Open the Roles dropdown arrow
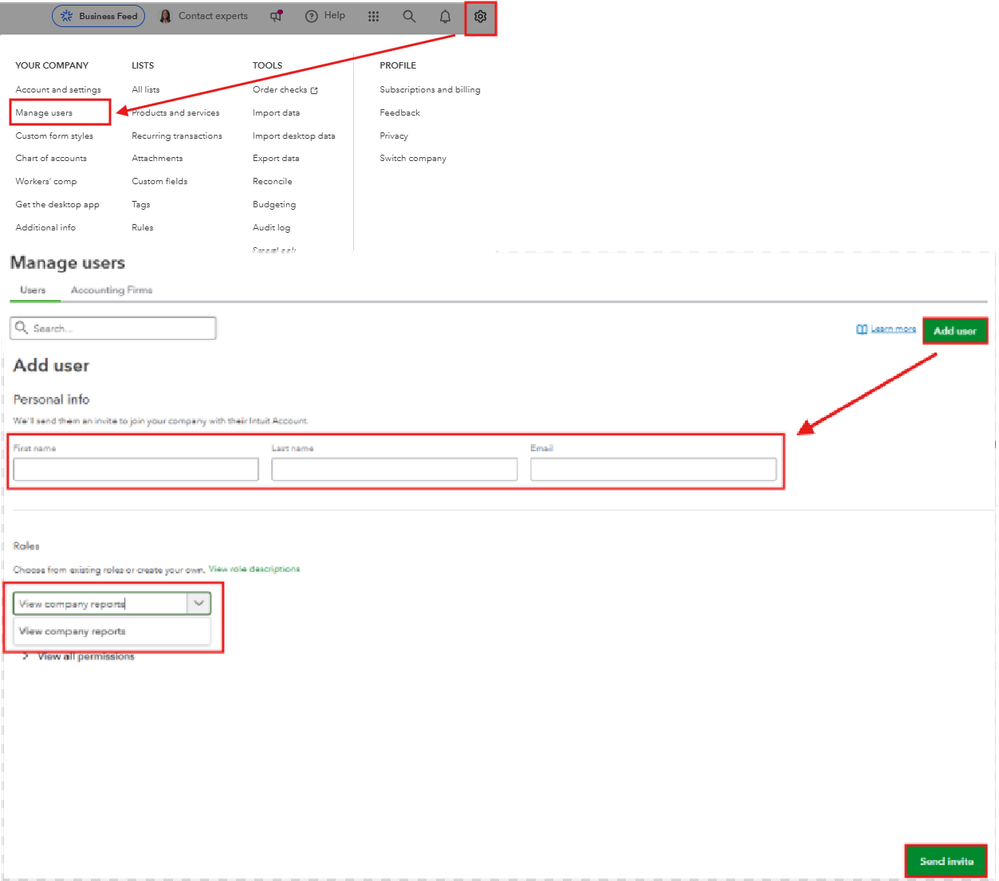 coord(199,603)
